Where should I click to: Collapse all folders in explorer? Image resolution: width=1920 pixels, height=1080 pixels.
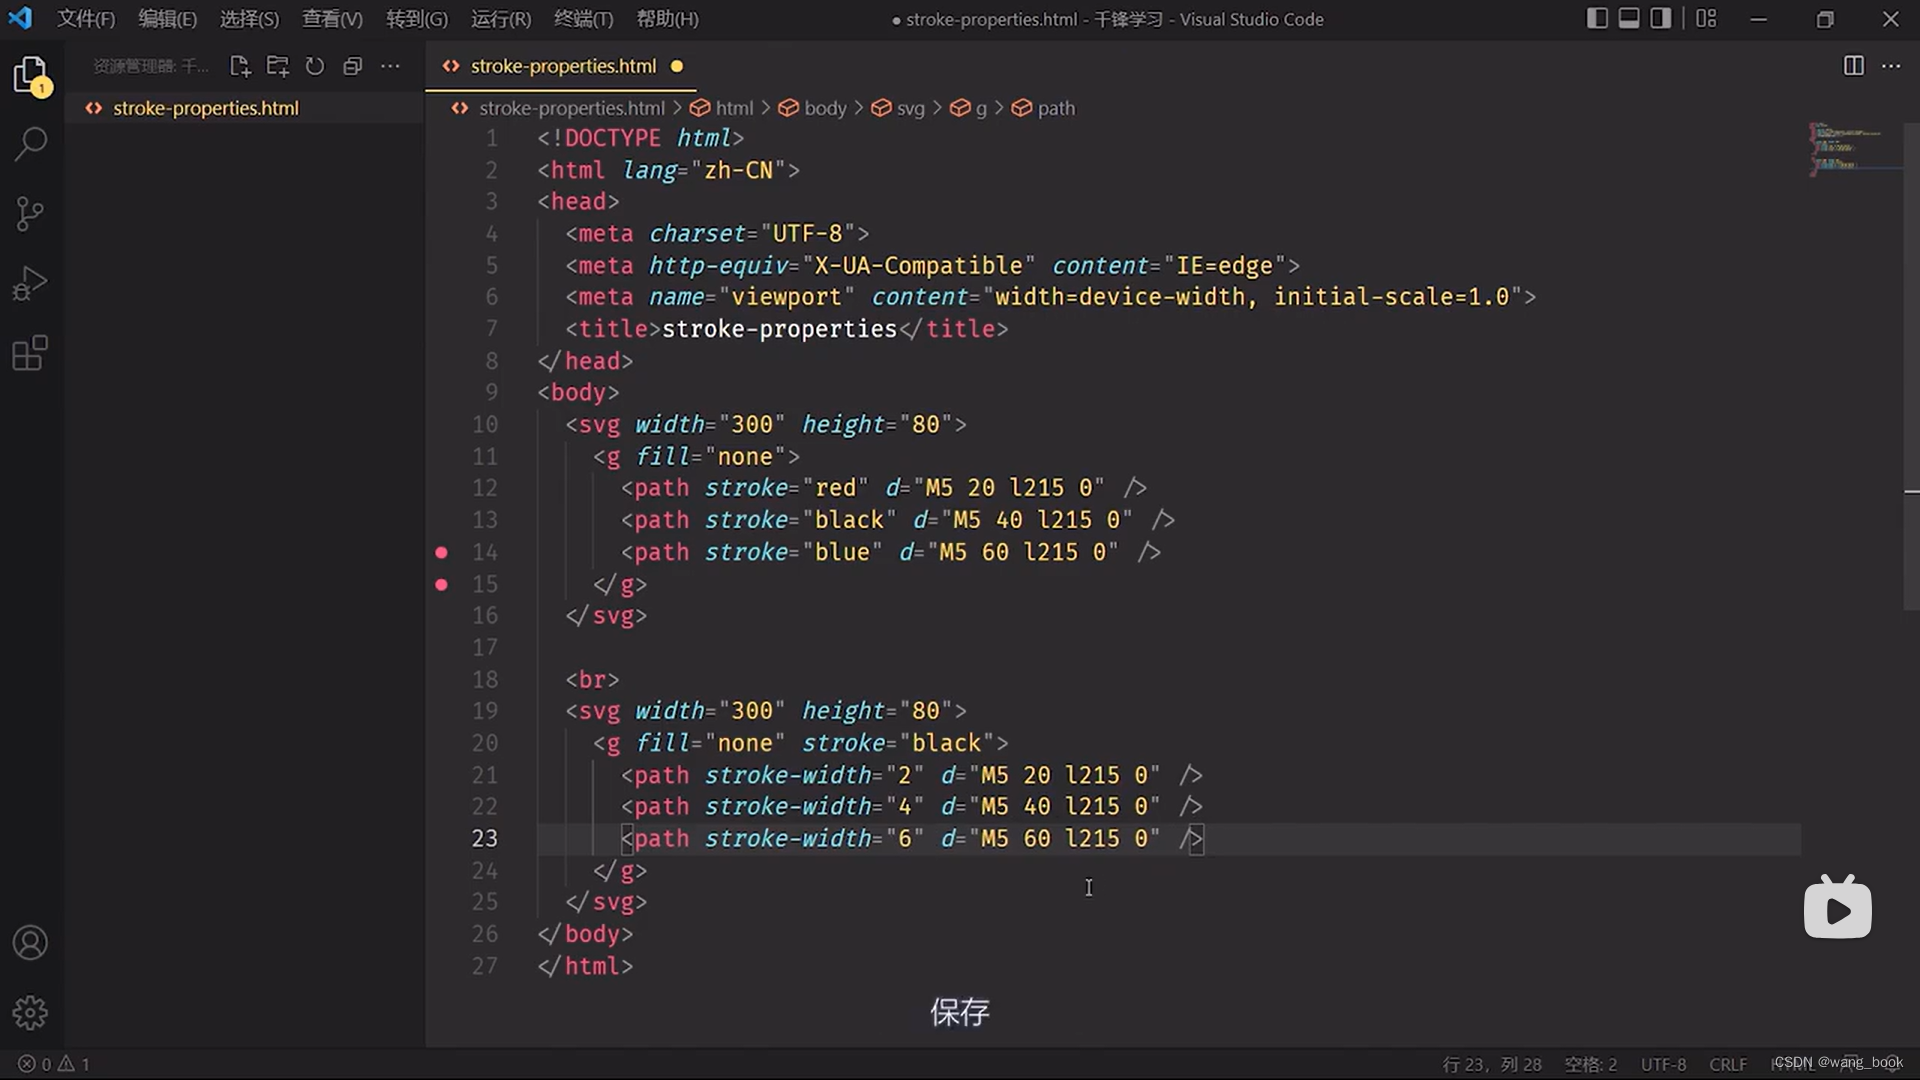[352, 66]
